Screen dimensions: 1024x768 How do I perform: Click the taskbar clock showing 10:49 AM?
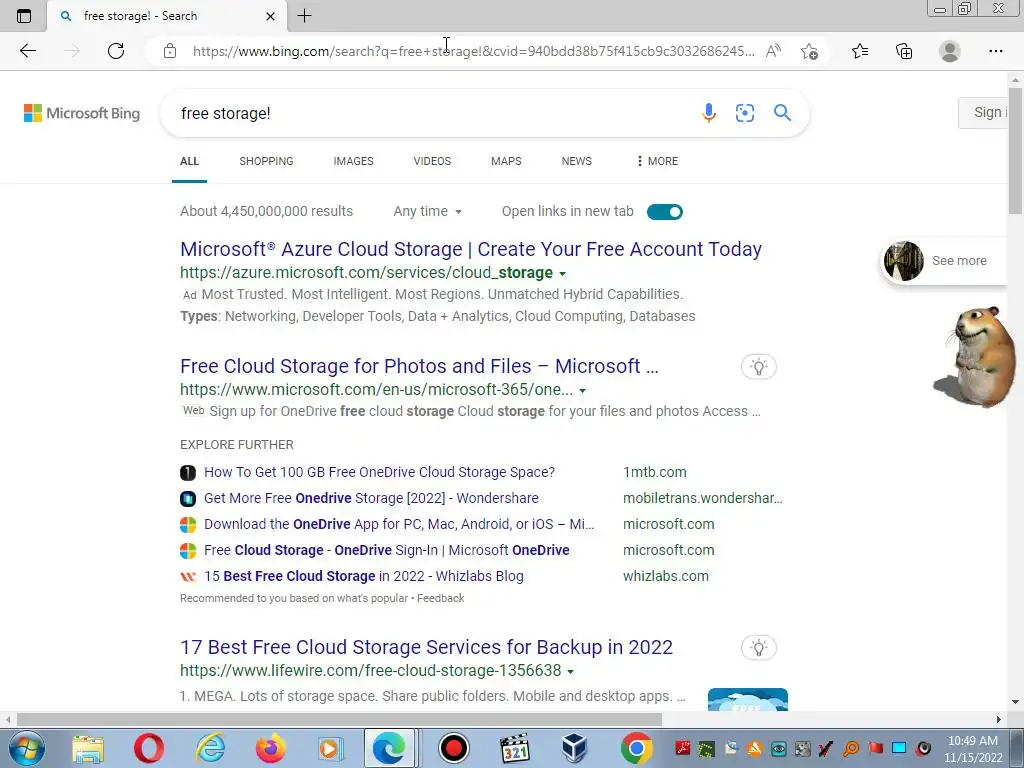point(973,749)
